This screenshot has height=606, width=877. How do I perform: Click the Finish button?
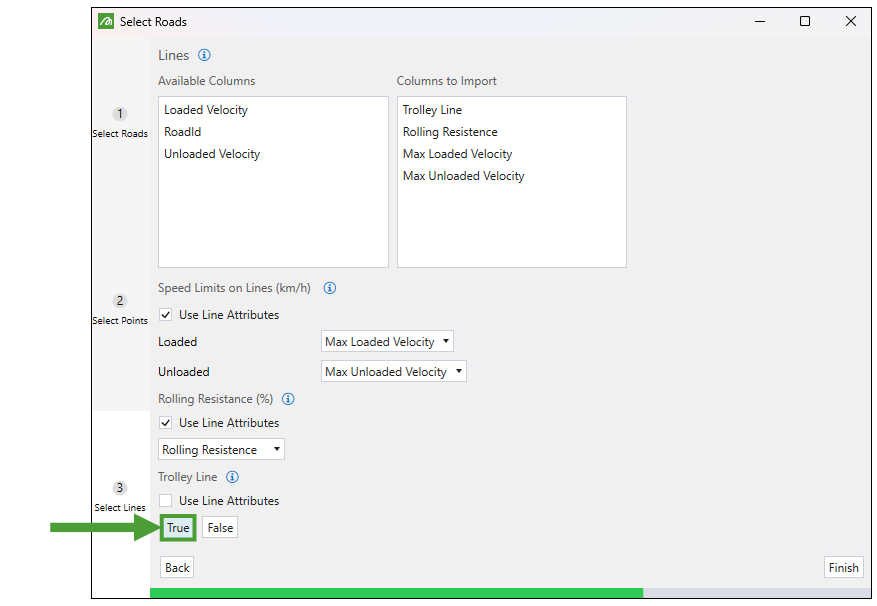843,568
